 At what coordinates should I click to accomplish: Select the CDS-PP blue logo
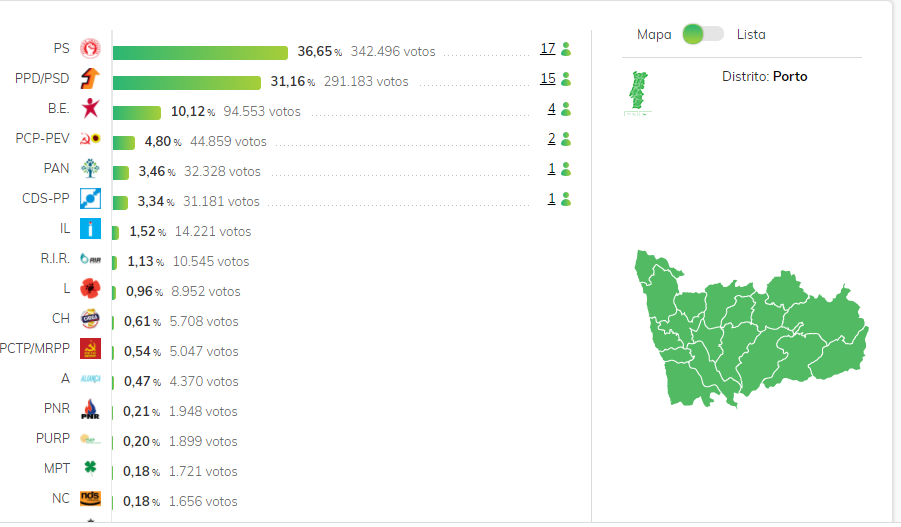(90, 199)
